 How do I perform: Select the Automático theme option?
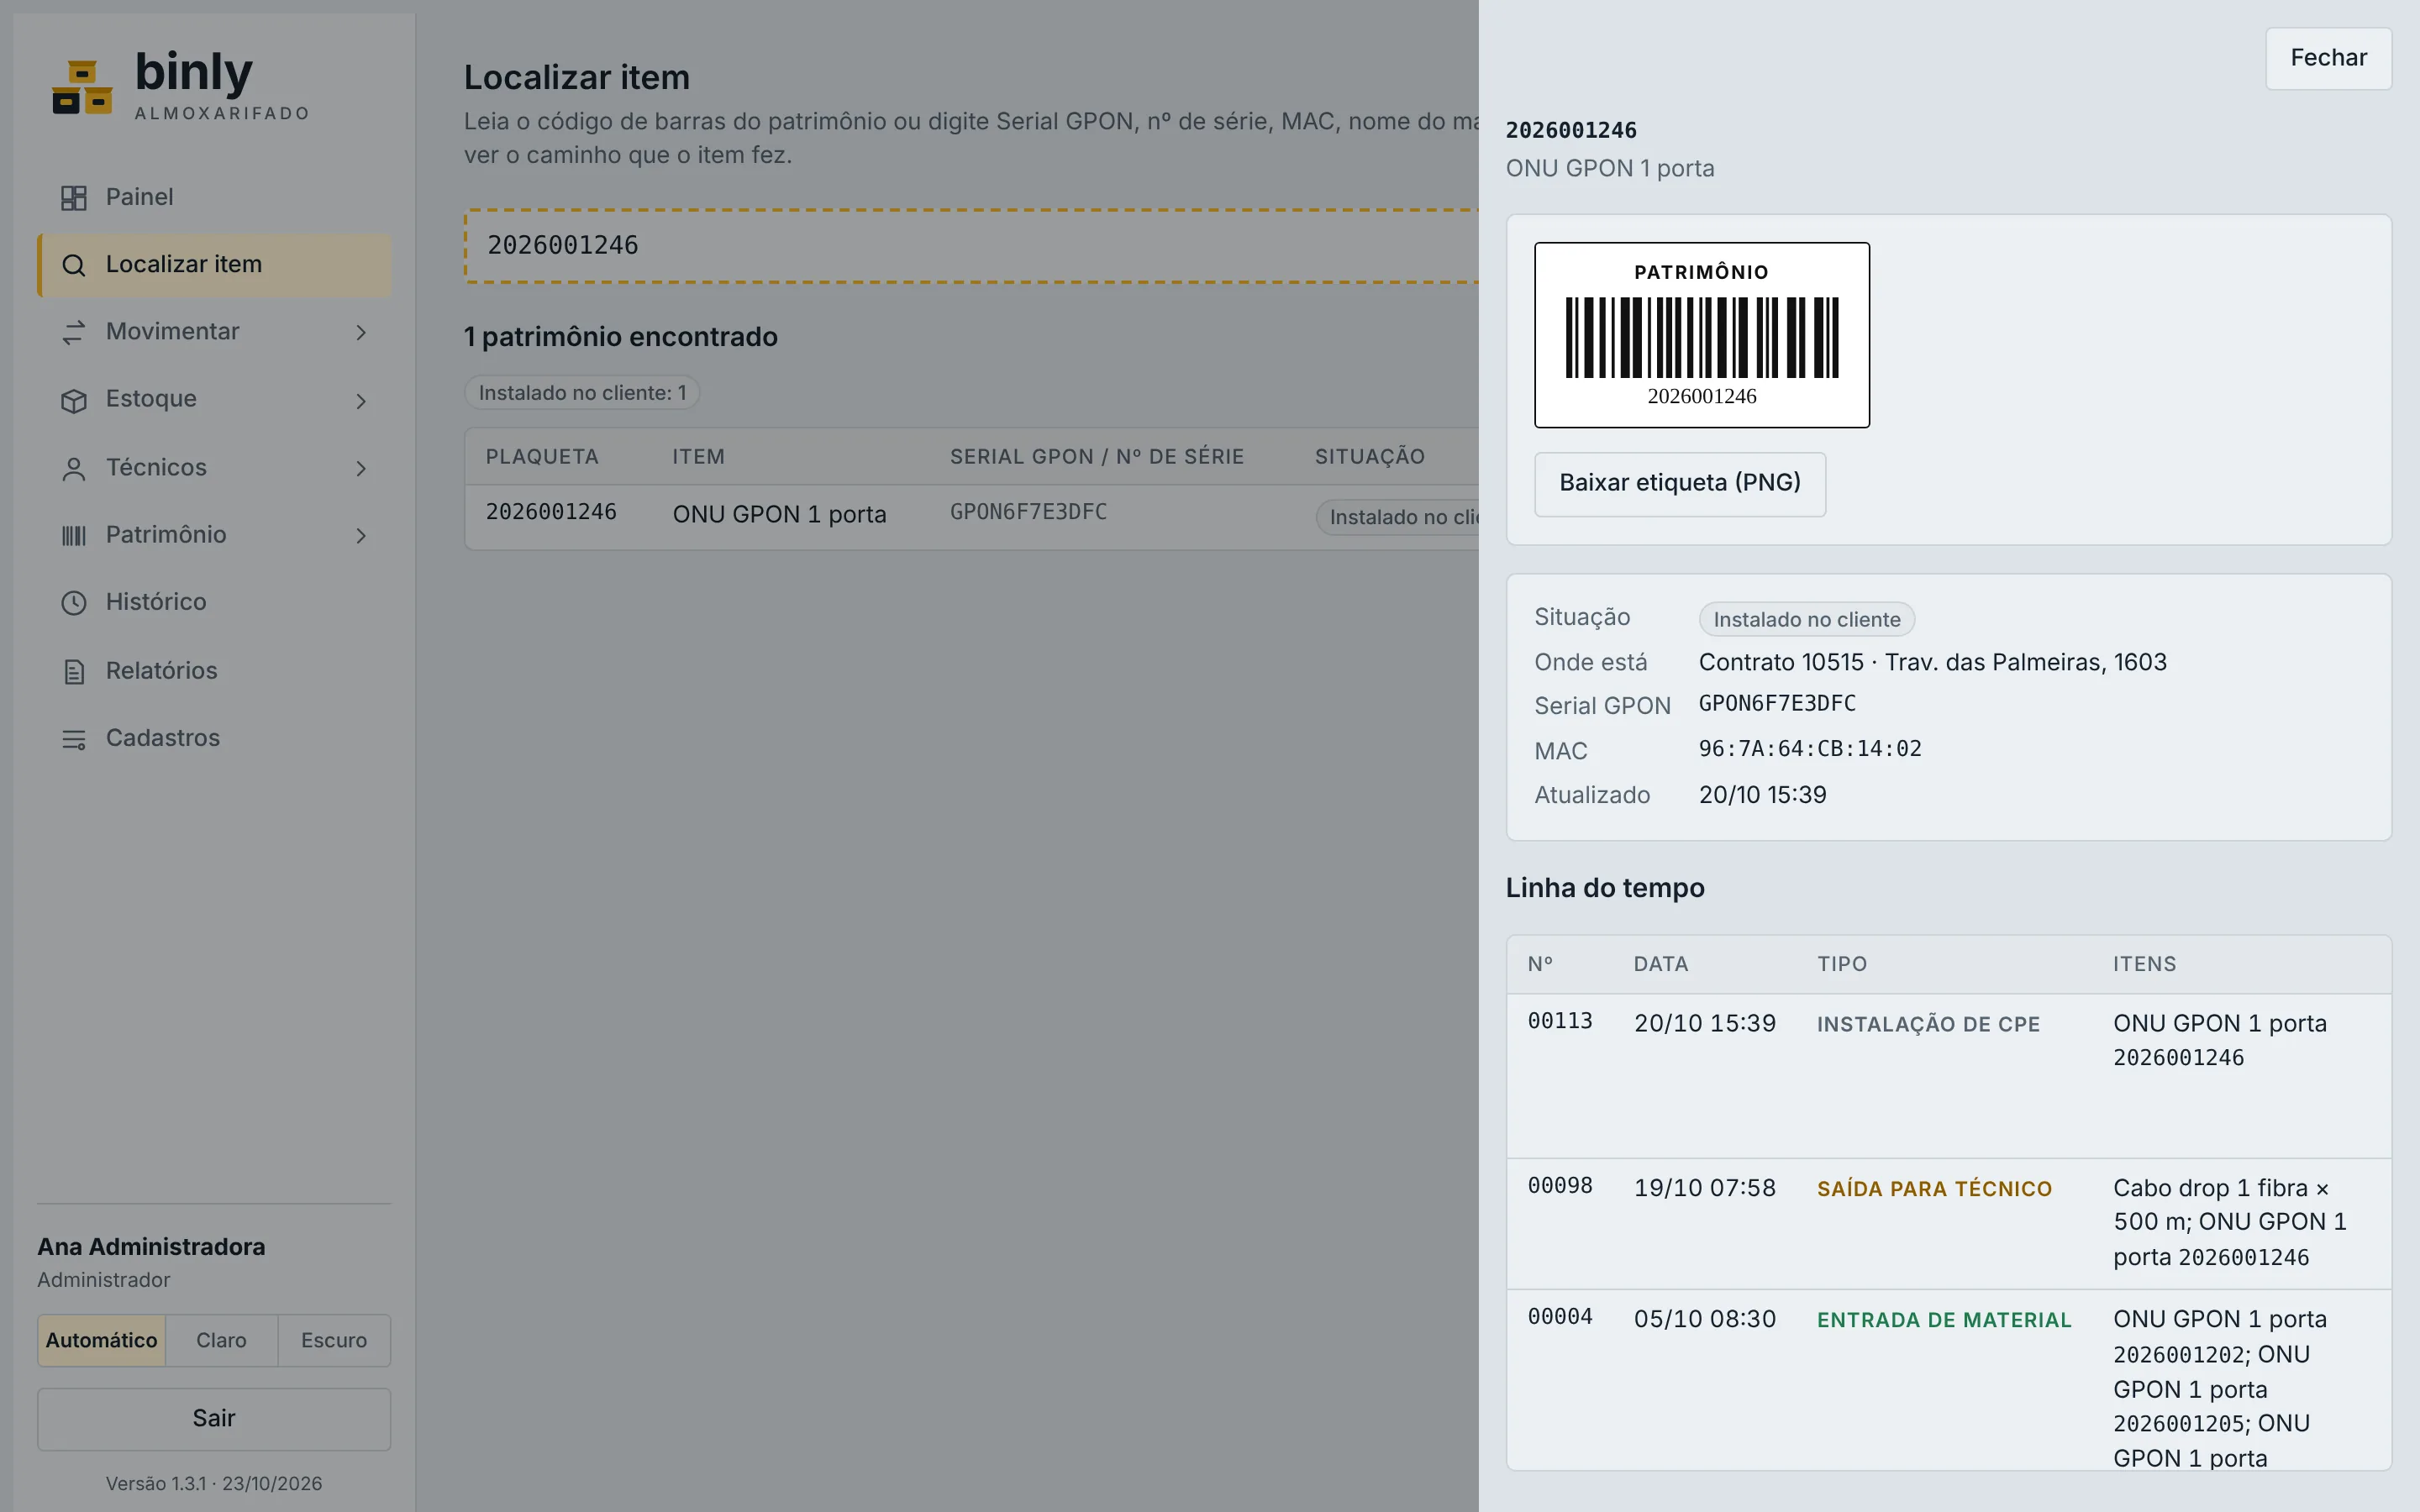pos(102,1340)
